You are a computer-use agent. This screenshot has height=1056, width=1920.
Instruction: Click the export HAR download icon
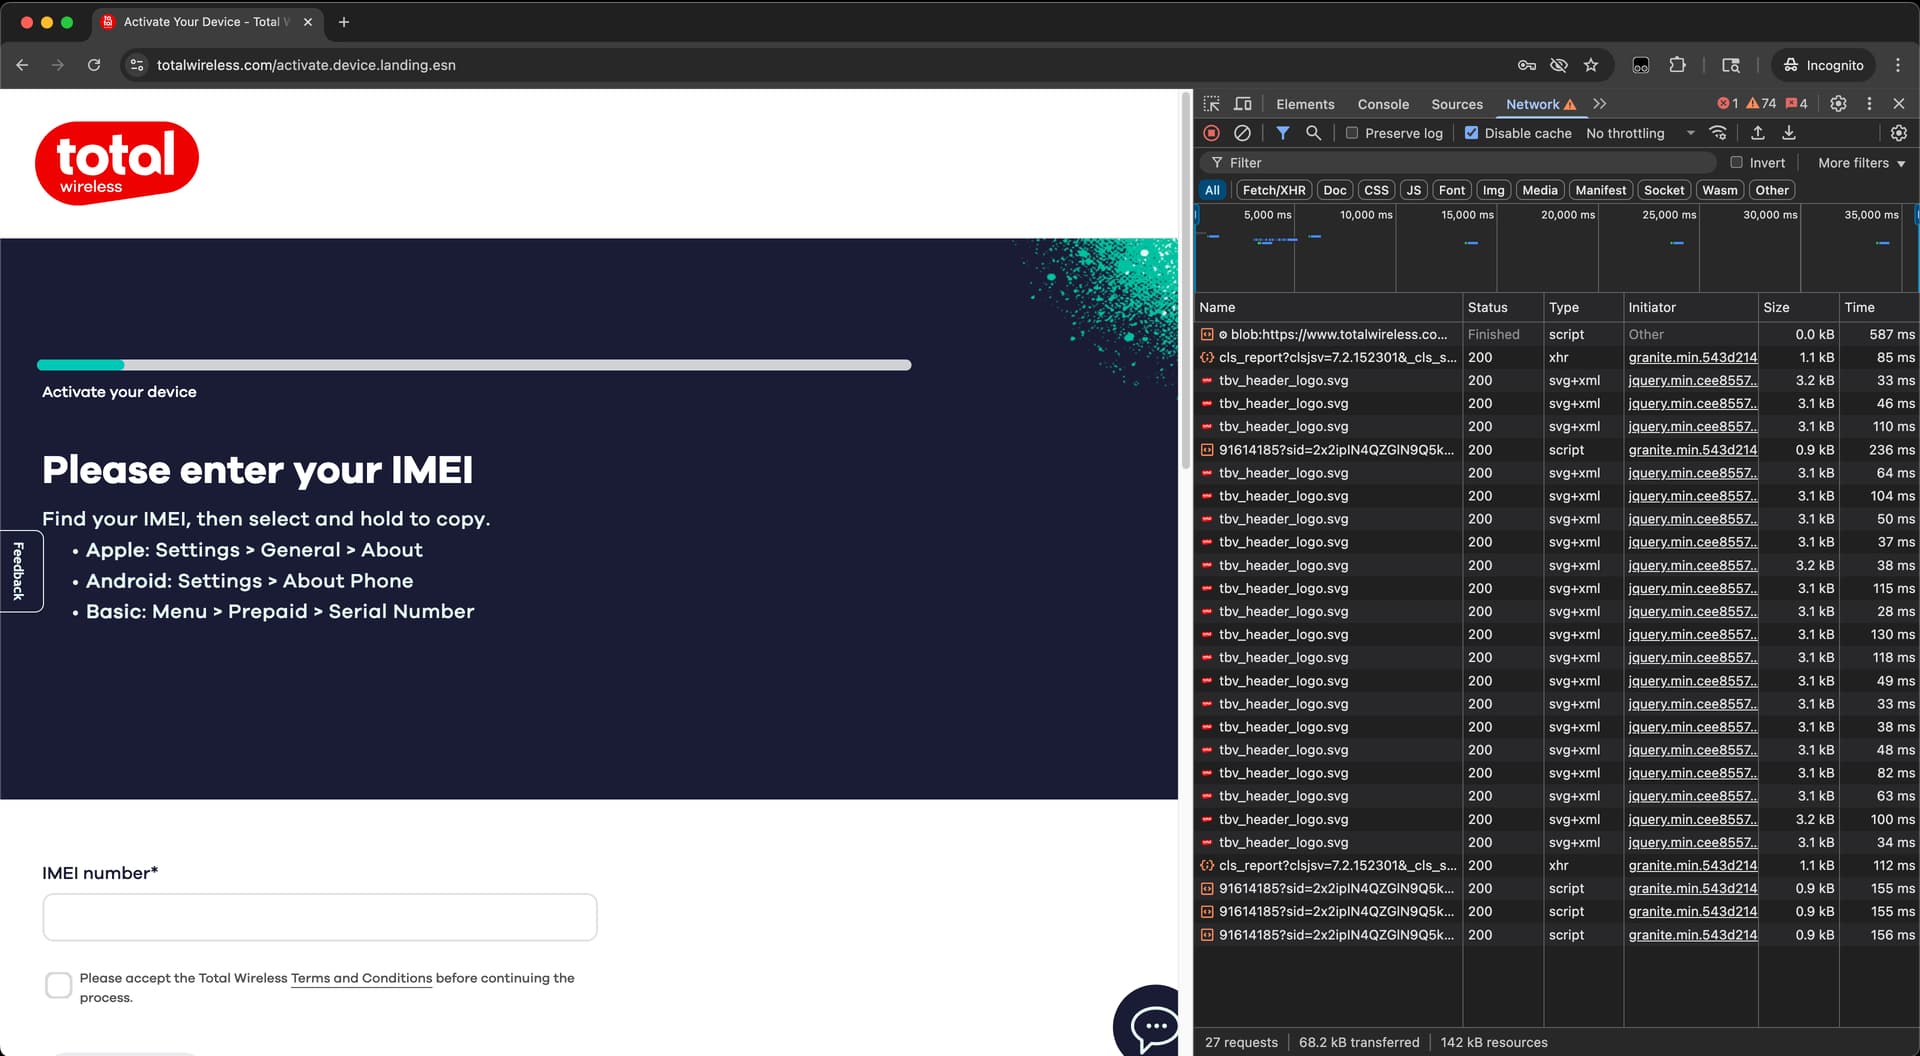(x=1789, y=133)
